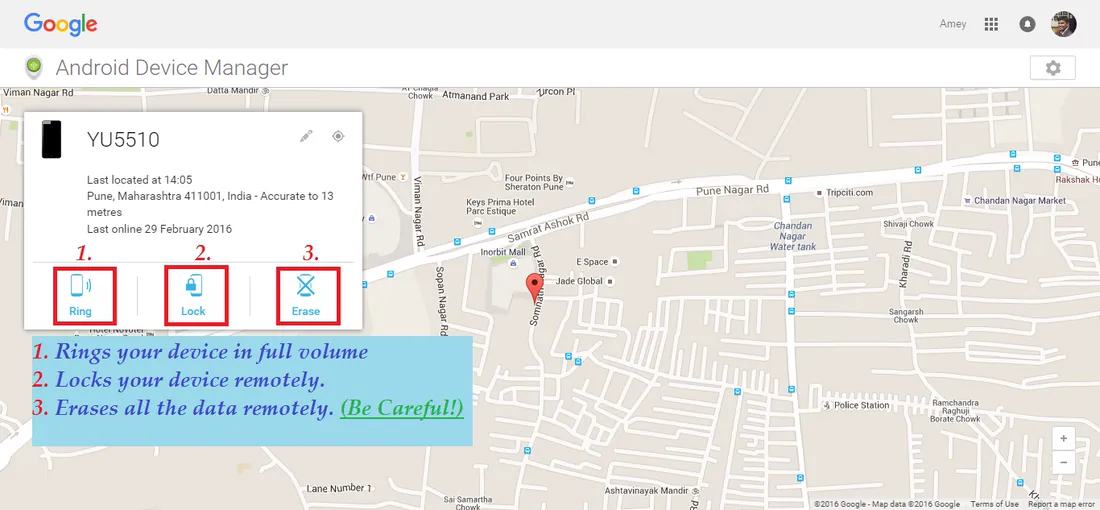
Task: Click Datta Mandir map label
Action: 234,91
